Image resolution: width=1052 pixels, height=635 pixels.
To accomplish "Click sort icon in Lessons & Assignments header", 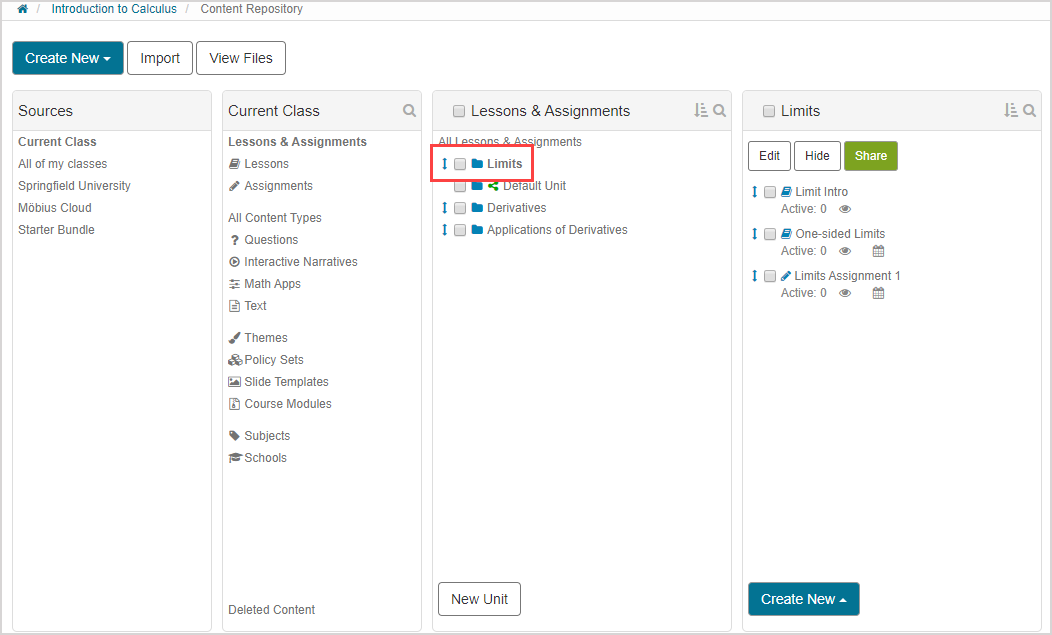I will click(x=700, y=111).
